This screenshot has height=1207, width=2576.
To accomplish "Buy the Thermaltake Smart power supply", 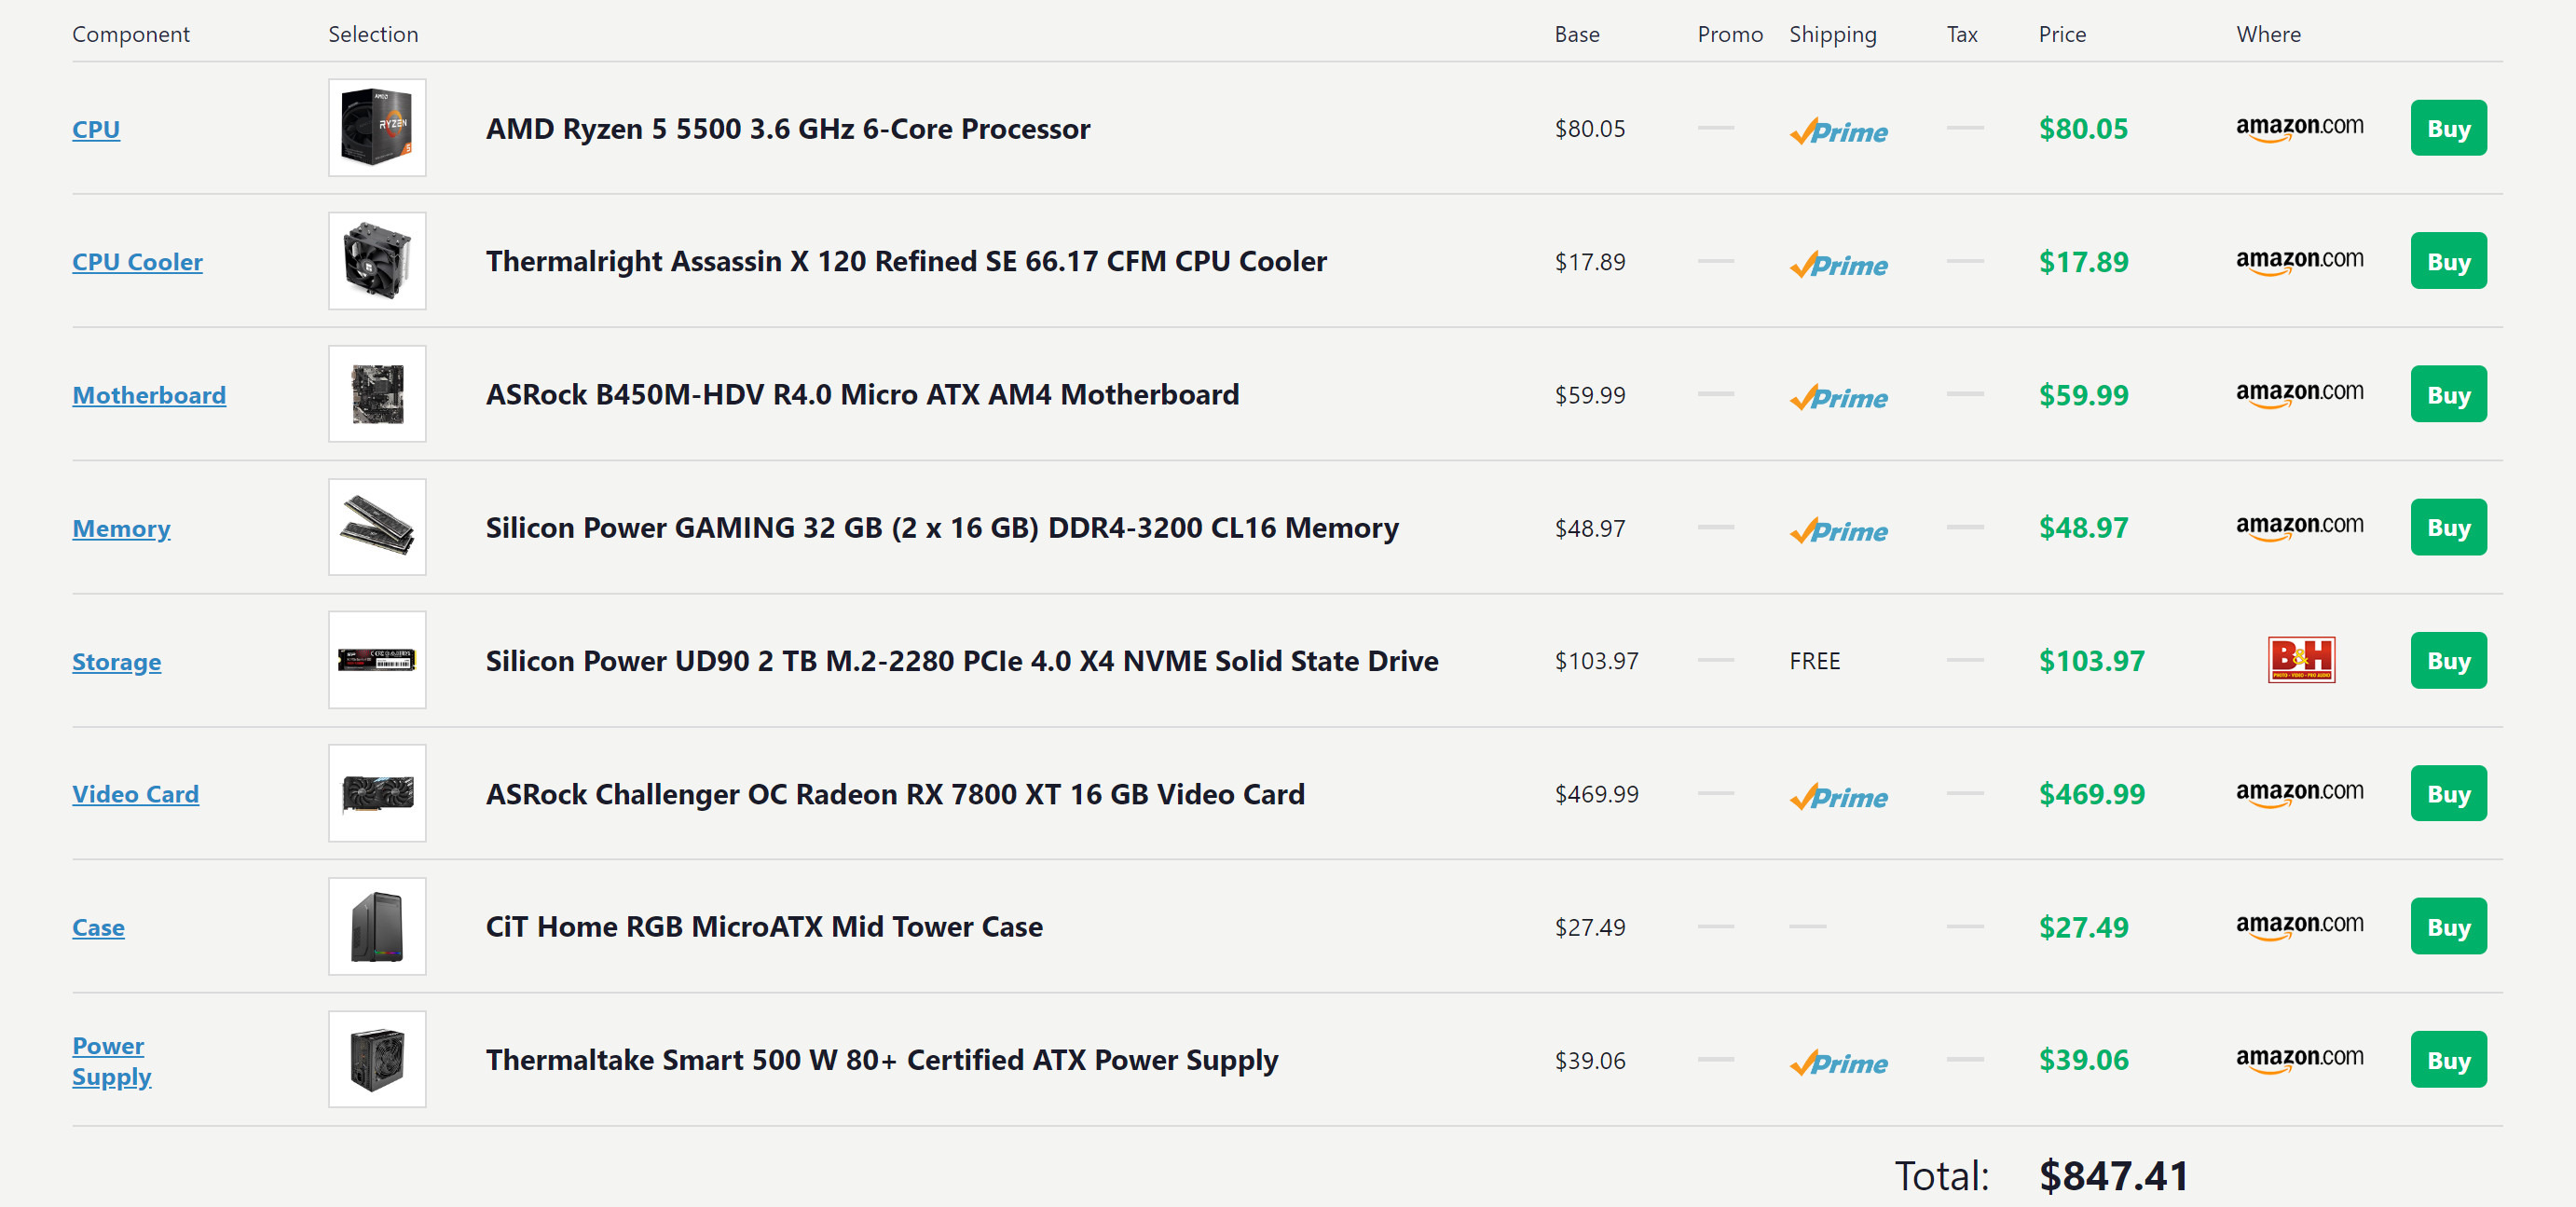I will click(2448, 1059).
